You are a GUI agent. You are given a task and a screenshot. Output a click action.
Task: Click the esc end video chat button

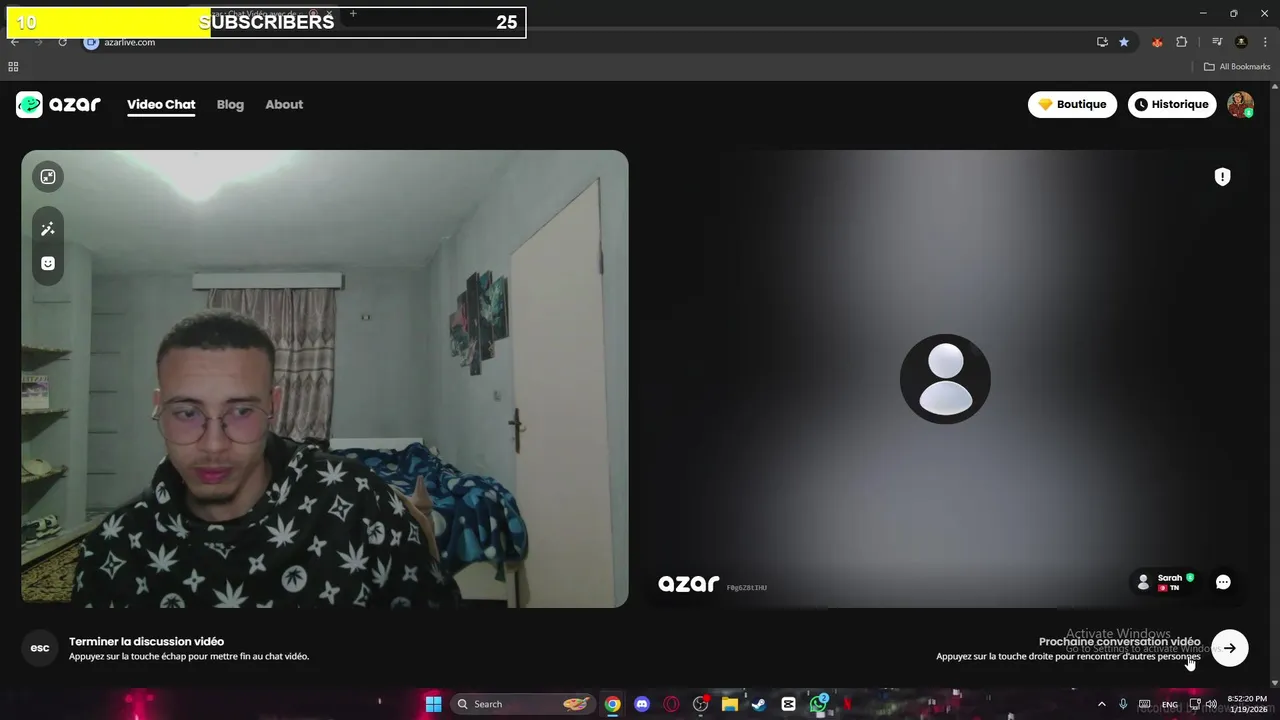pos(40,648)
